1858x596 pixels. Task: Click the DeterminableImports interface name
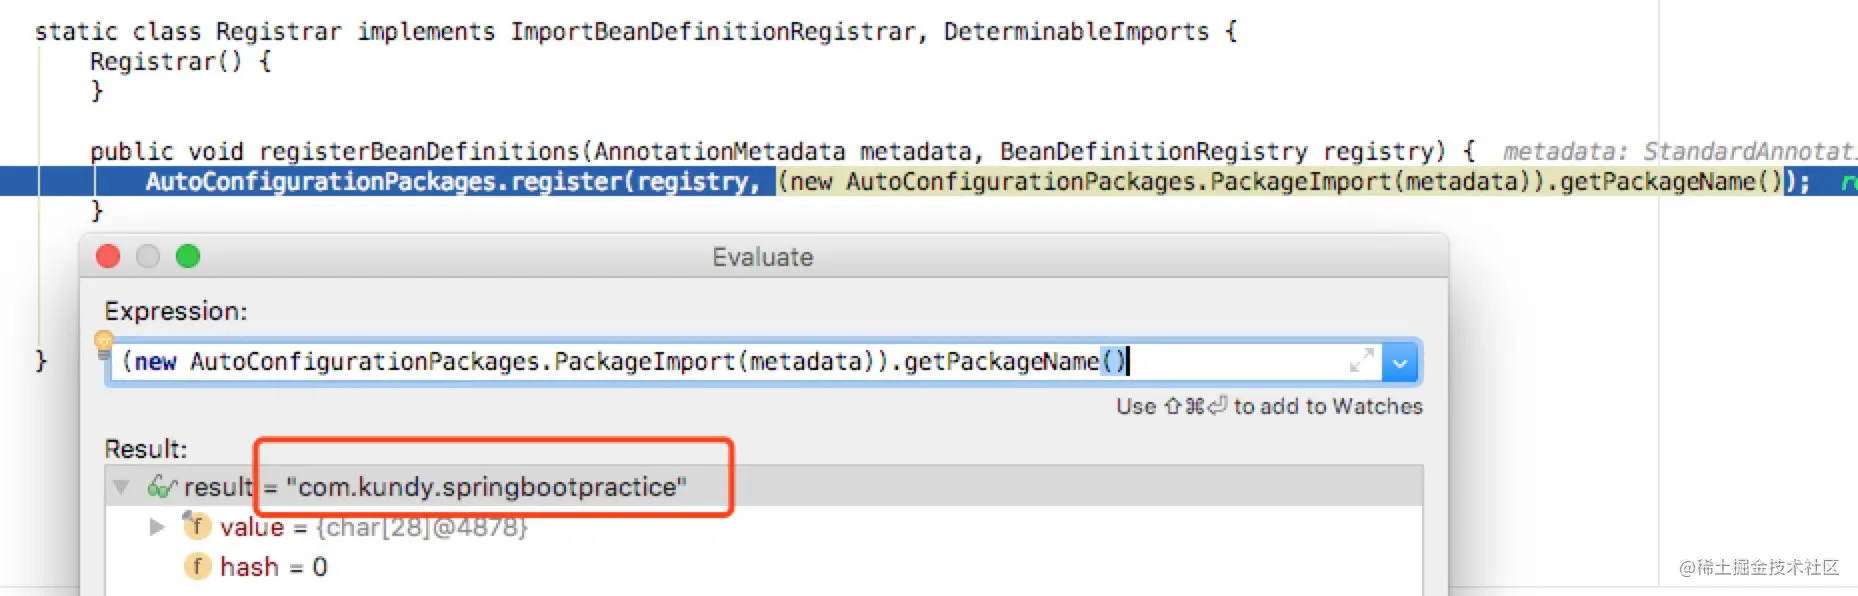[1076, 32]
